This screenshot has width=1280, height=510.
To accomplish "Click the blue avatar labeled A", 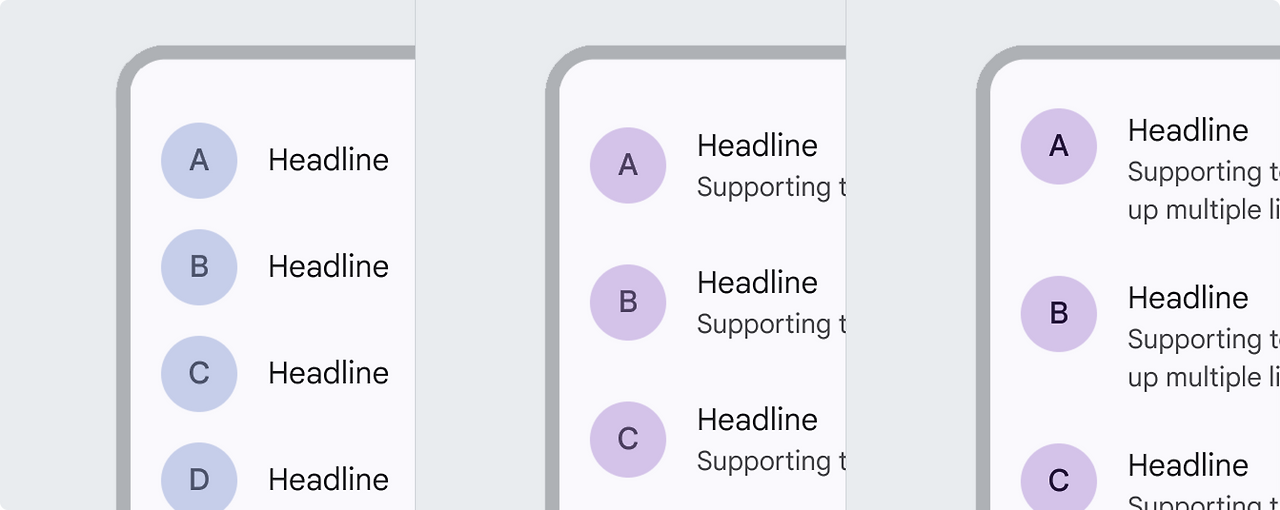I will (199, 160).
